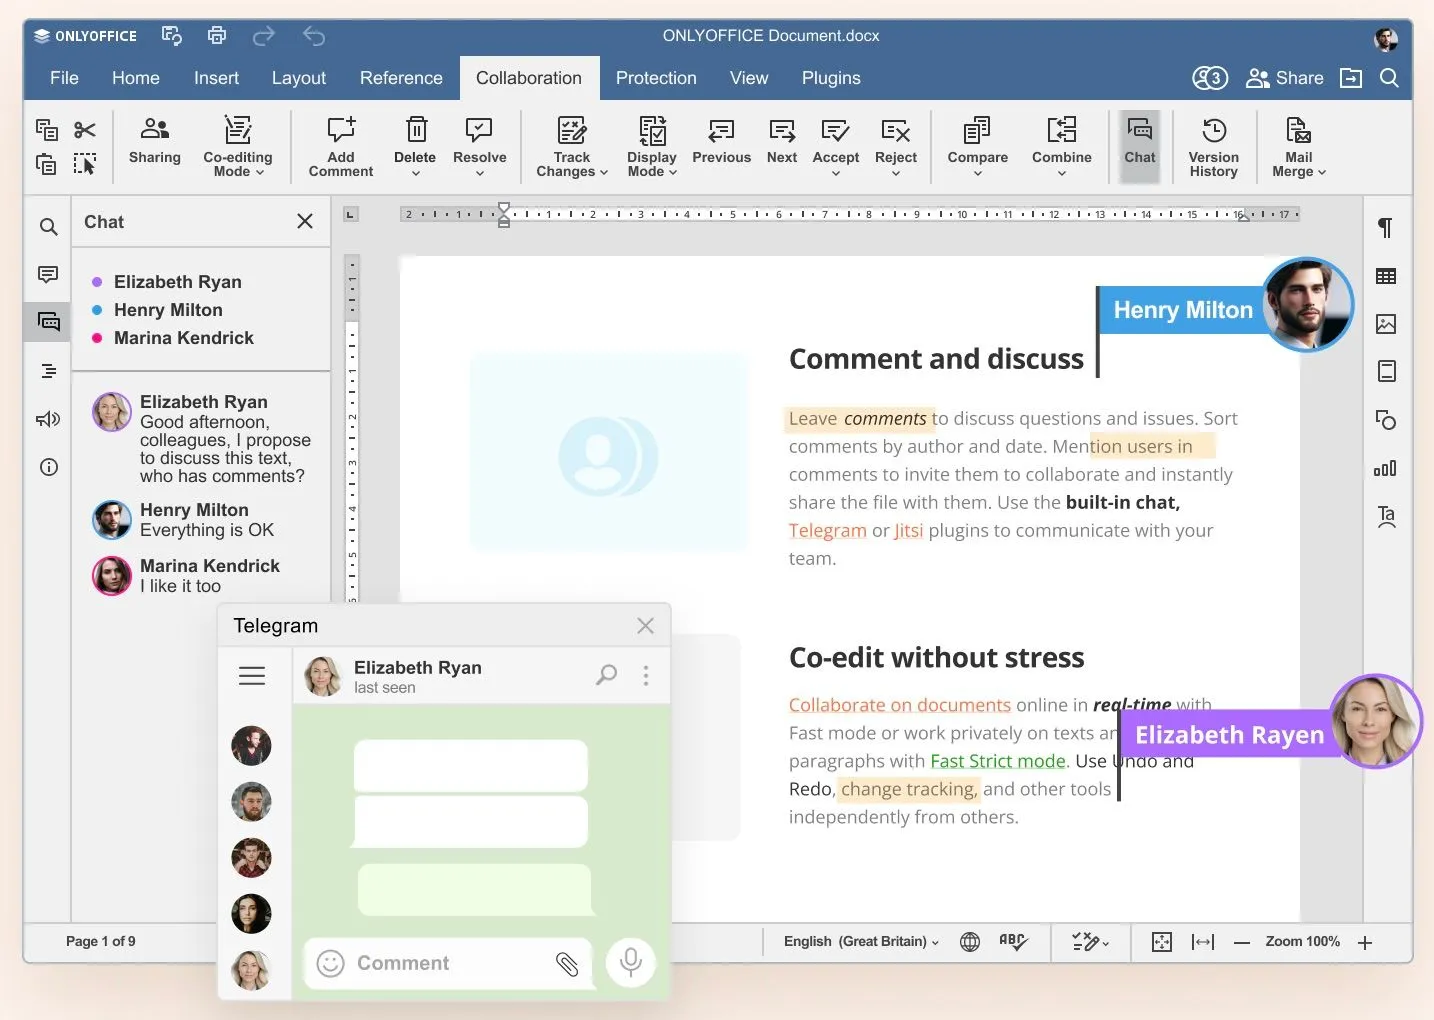Click the Redo arrow in title bar
This screenshot has width=1434, height=1020.
(264, 37)
